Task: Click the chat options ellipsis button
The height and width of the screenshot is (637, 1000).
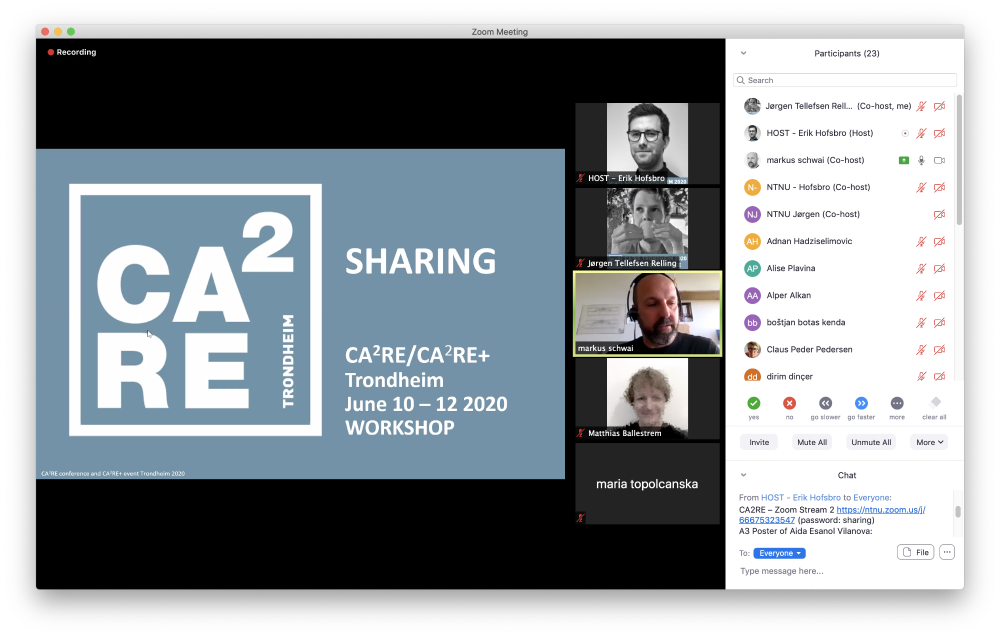Action: pos(947,552)
